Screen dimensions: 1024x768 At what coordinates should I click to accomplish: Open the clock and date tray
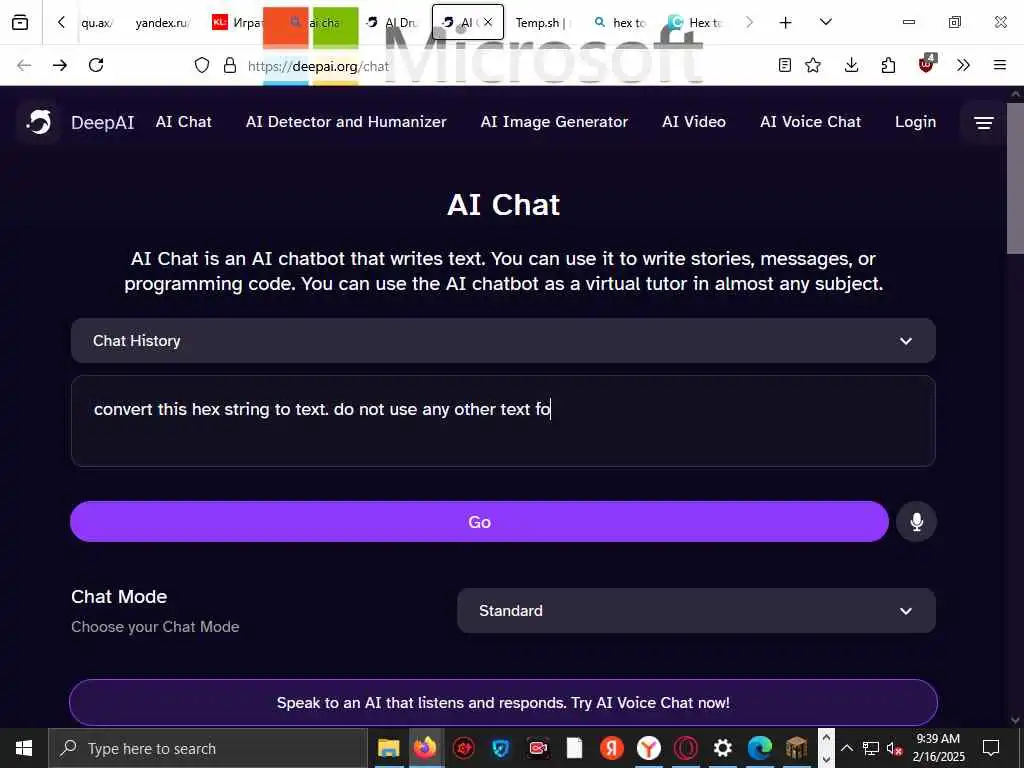point(938,748)
